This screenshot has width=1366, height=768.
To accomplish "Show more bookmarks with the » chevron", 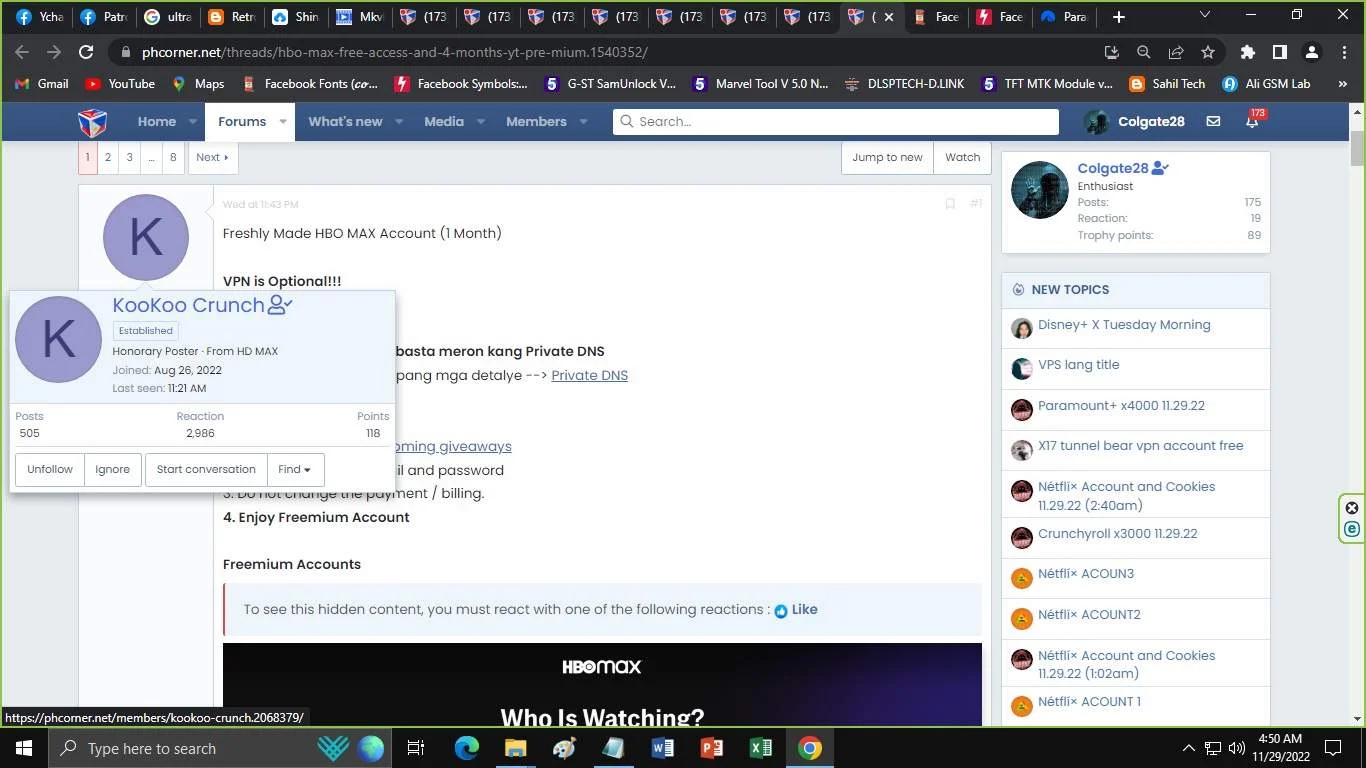I will coord(1342,84).
